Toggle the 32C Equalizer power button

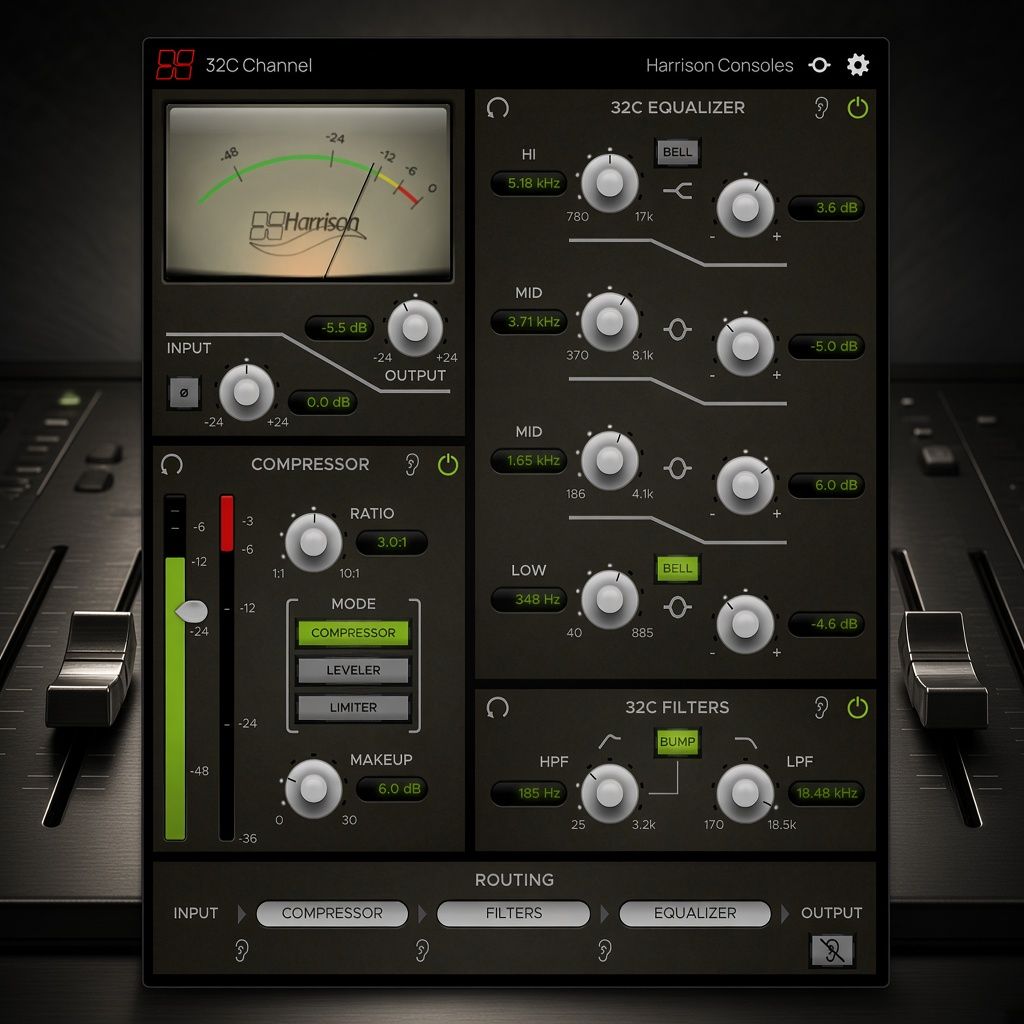coord(857,108)
